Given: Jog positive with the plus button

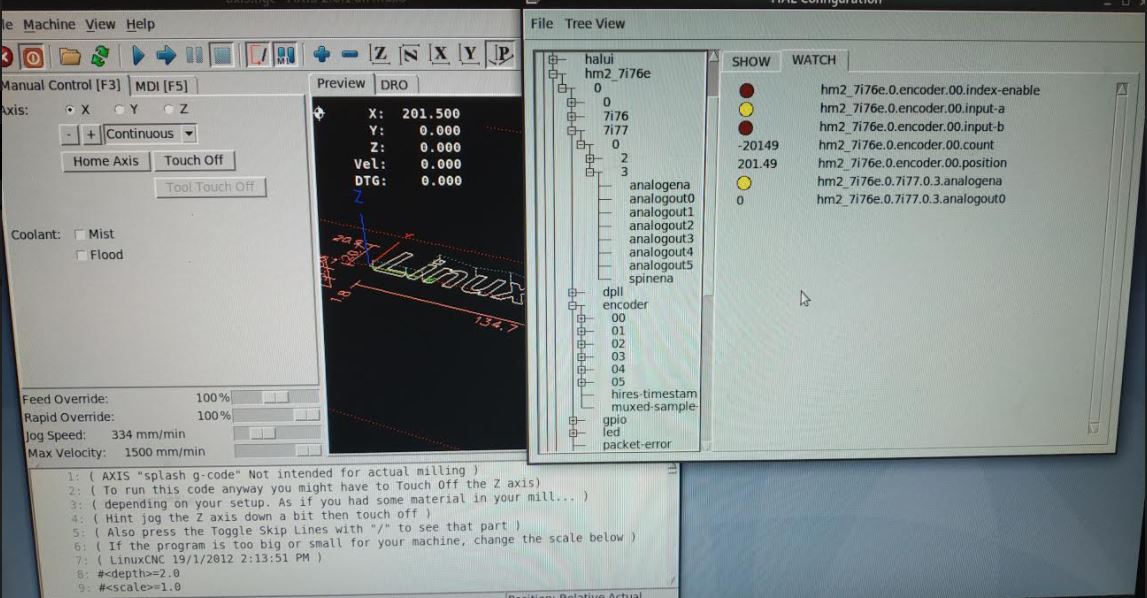Looking at the screenshot, I should click(91, 135).
